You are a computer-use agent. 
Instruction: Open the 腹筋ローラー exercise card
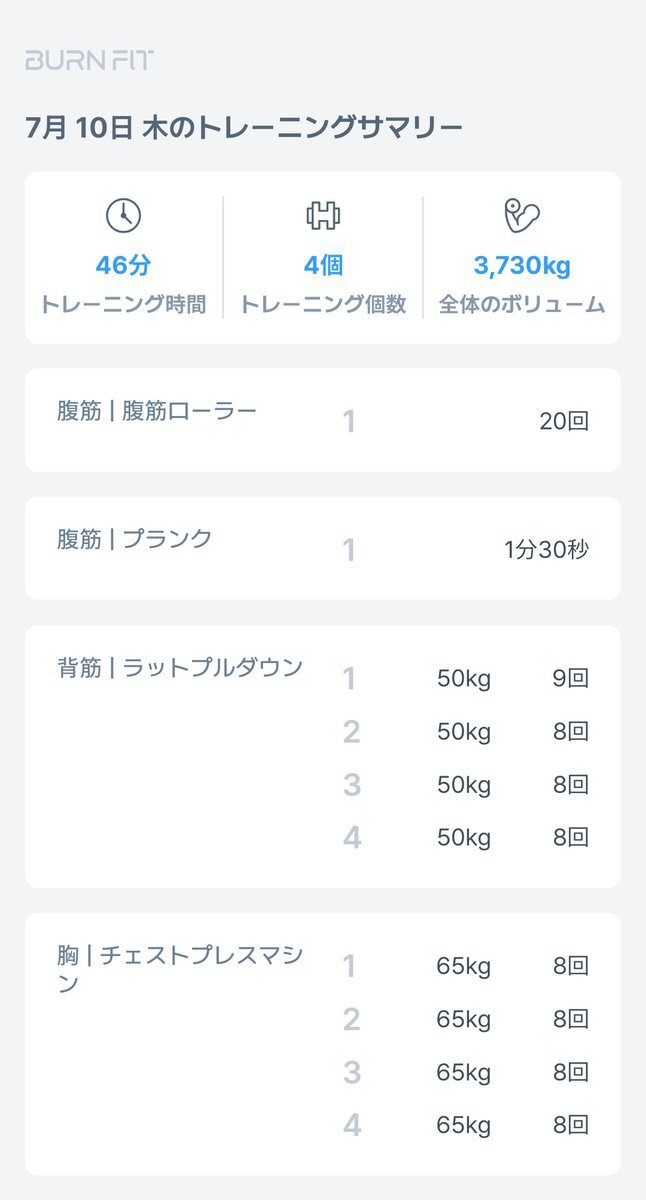coord(323,420)
